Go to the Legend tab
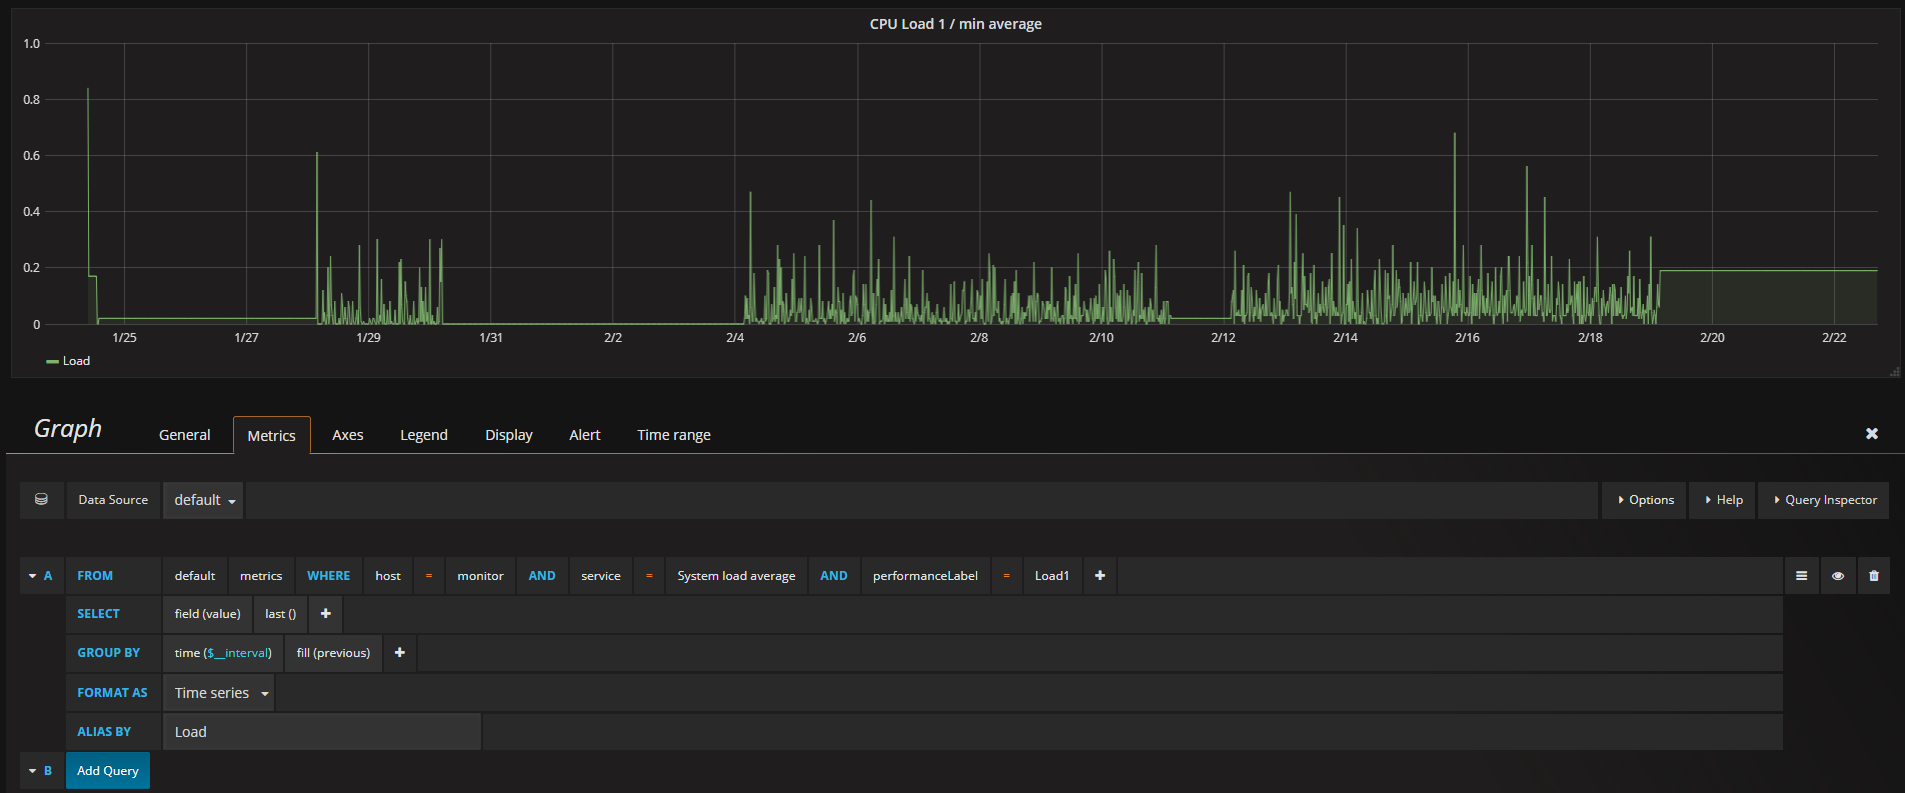 pos(424,435)
